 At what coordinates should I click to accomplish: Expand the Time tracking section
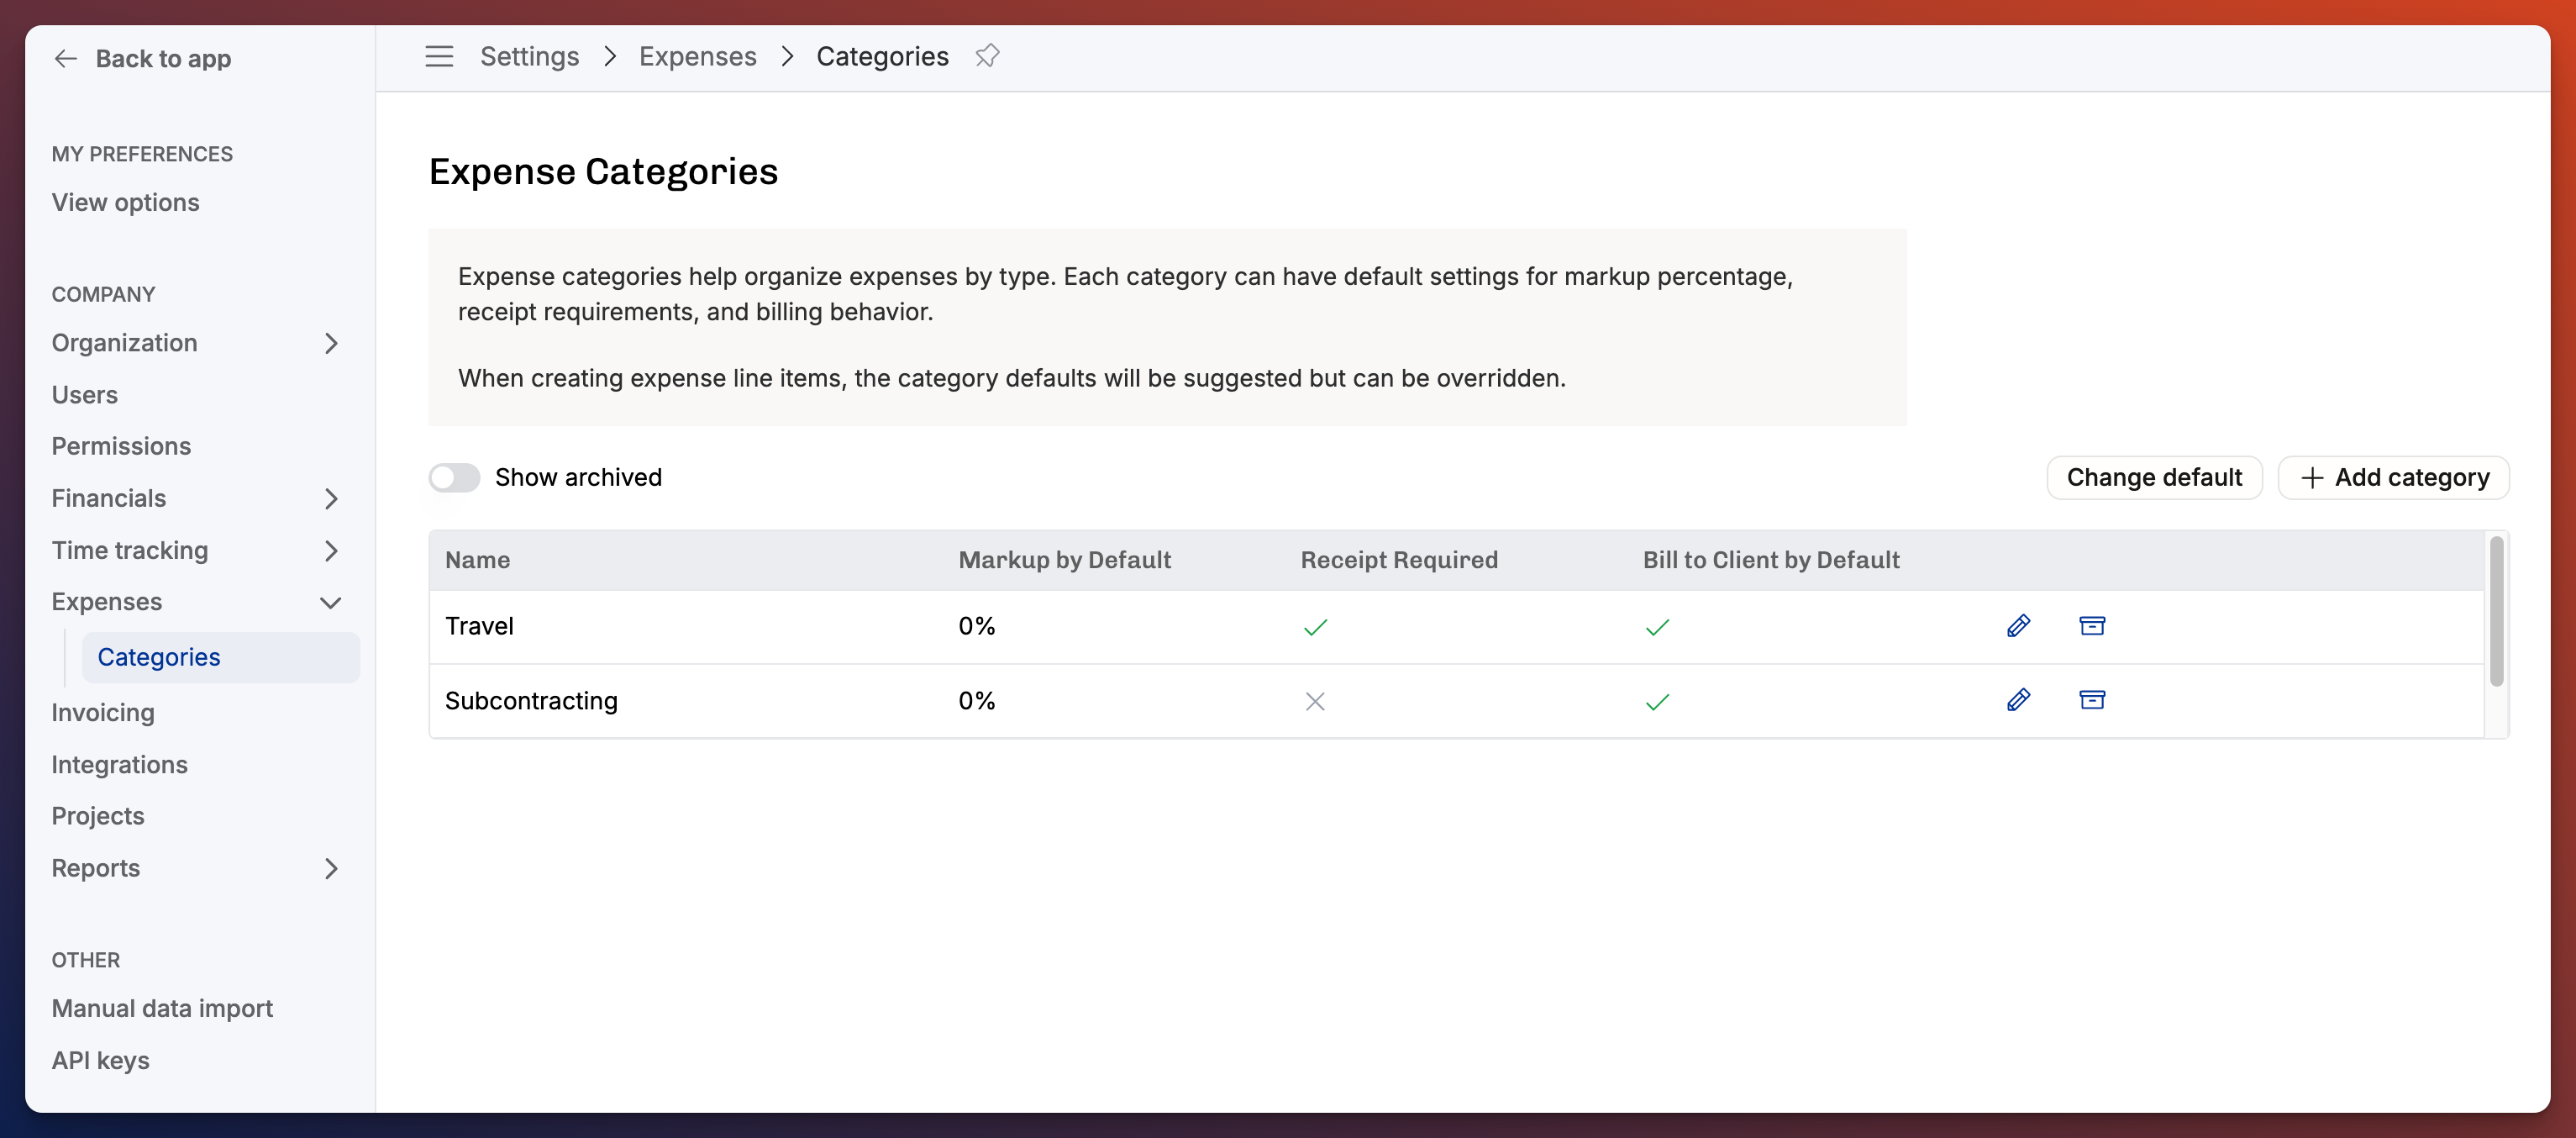[x=331, y=550]
